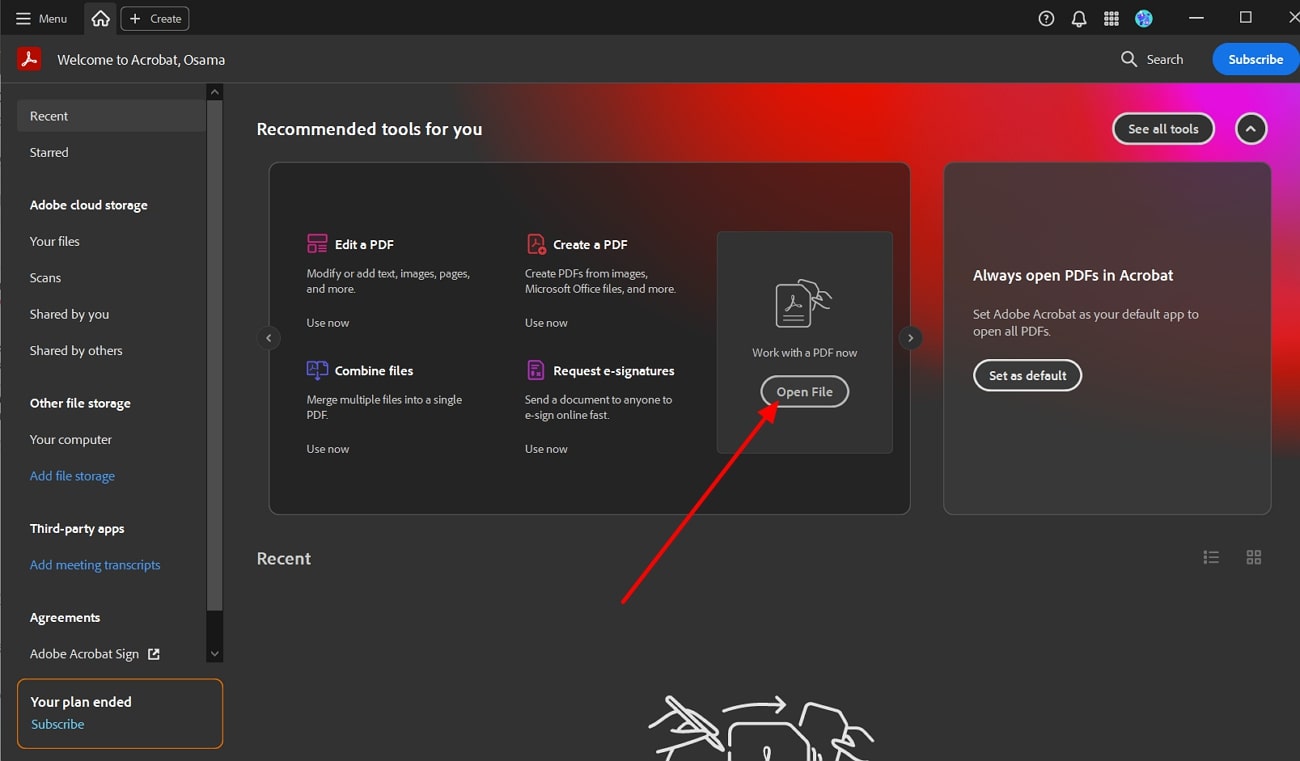Switch Recent to list view icon
1300x761 pixels.
click(x=1211, y=557)
